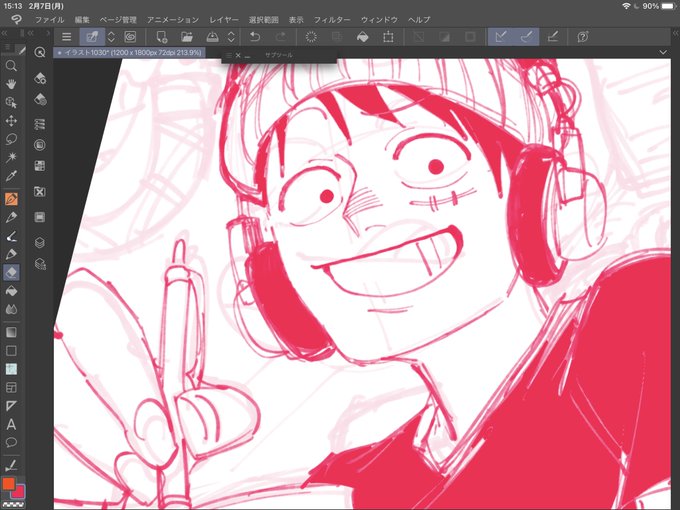The image size is (680, 510).
Task: Select the Fill bucket tool in tool palette
Action: coord(11,291)
